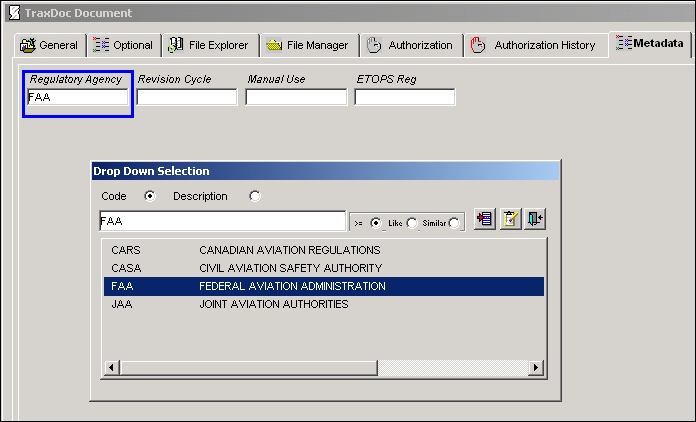Click the clipboard edit icon in Drop Down Selection

510,219
